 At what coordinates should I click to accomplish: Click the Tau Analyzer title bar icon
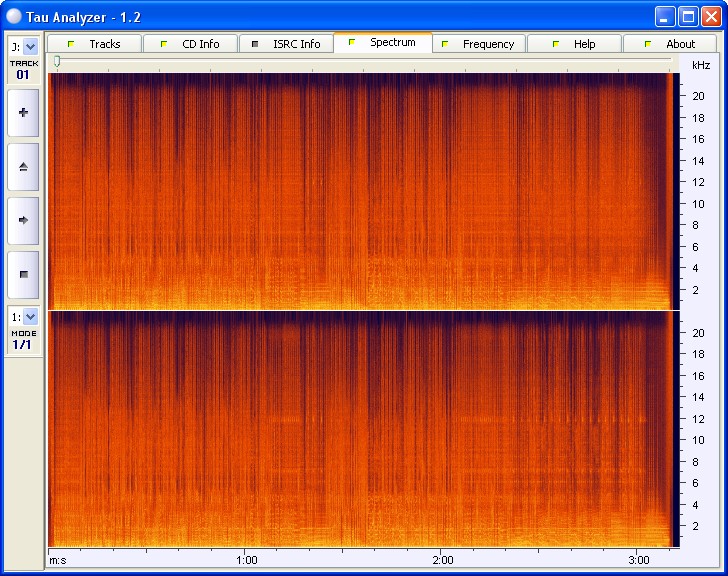pyautogui.click(x=14, y=16)
